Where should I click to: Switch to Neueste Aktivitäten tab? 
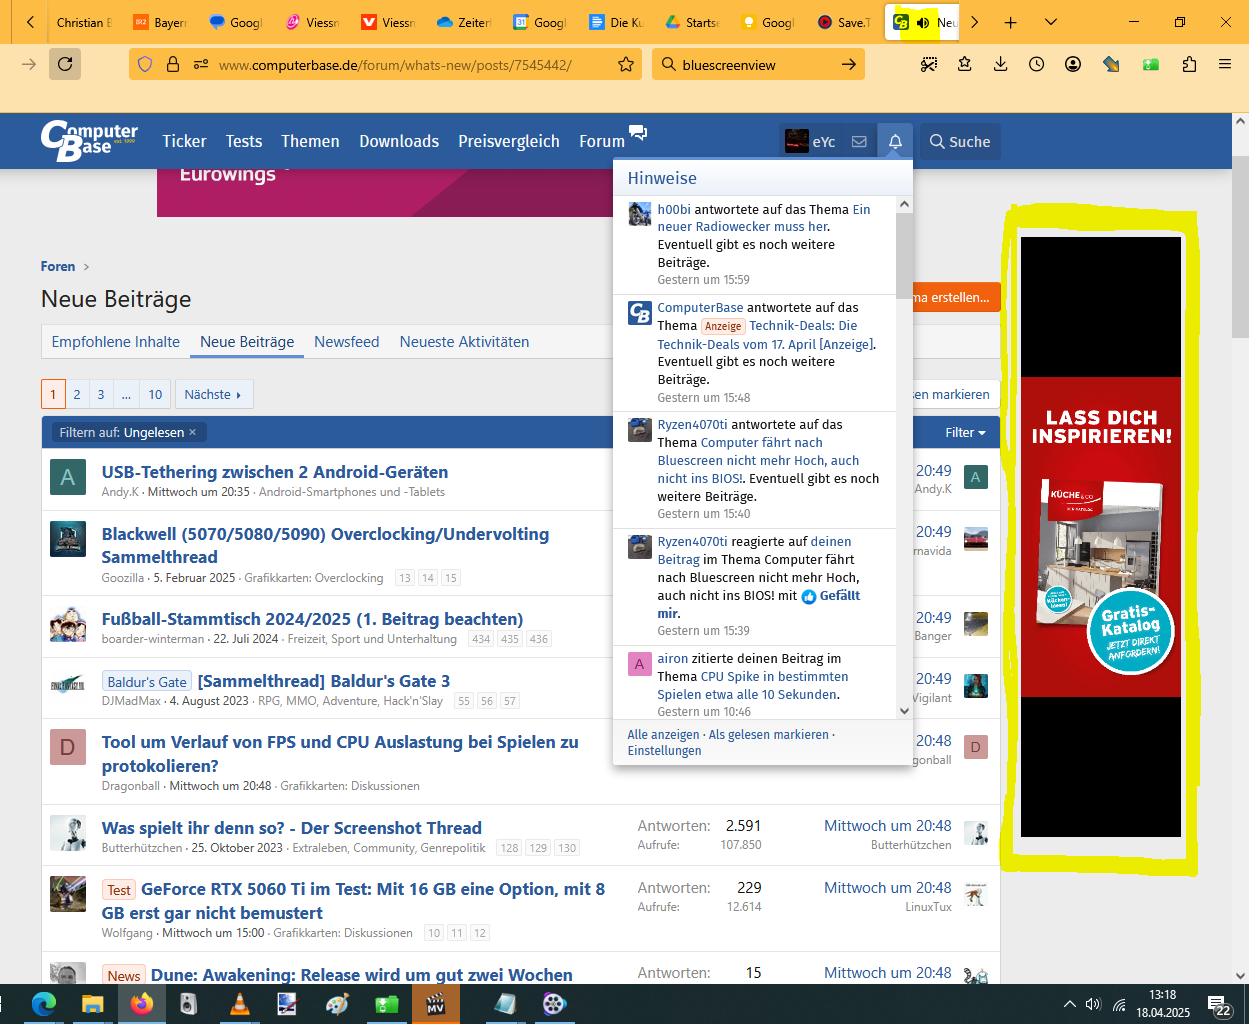tap(465, 342)
